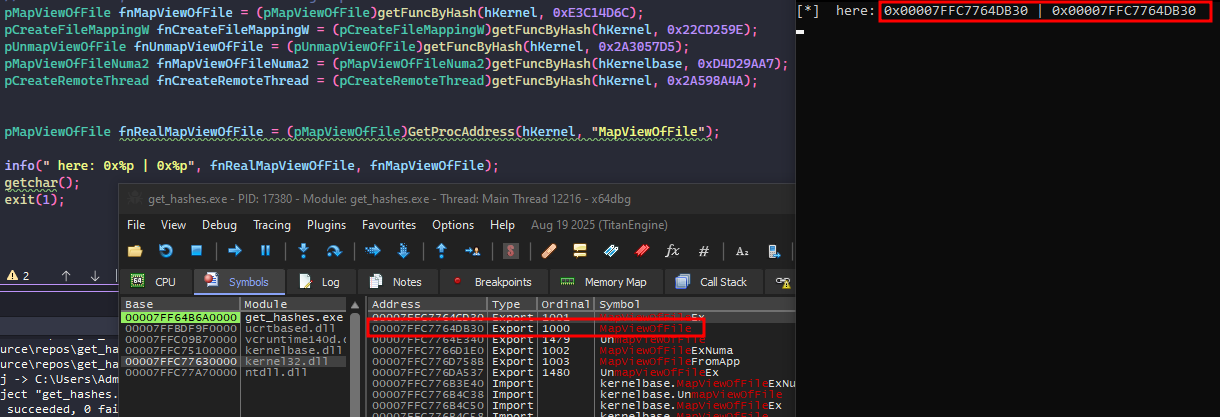
Task: Sort symbols by the Ordinal column header
Action: [x=565, y=304]
